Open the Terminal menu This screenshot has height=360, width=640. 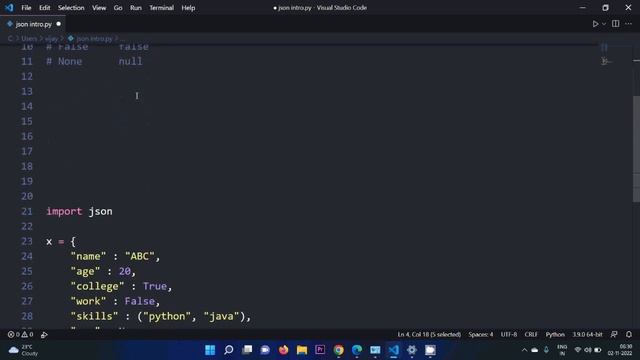click(x=161, y=8)
